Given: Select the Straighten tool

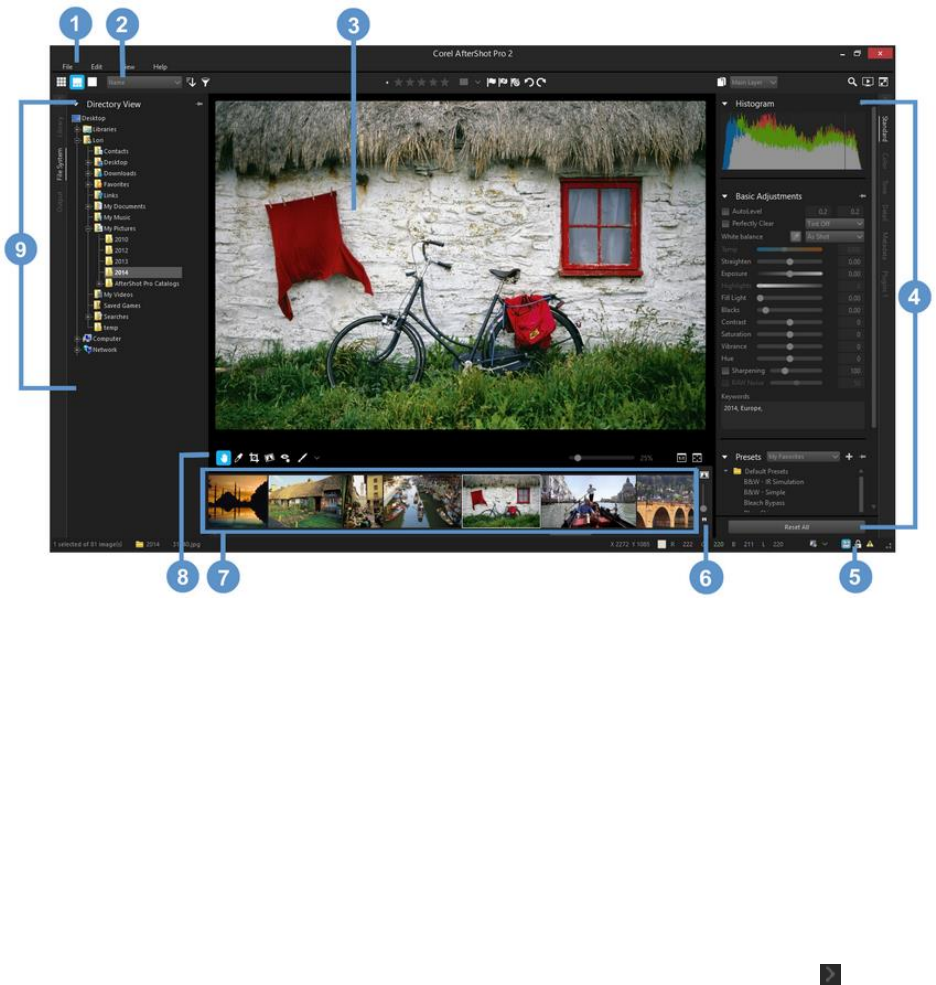Looking at the screenshot, I should coord(269,458).
